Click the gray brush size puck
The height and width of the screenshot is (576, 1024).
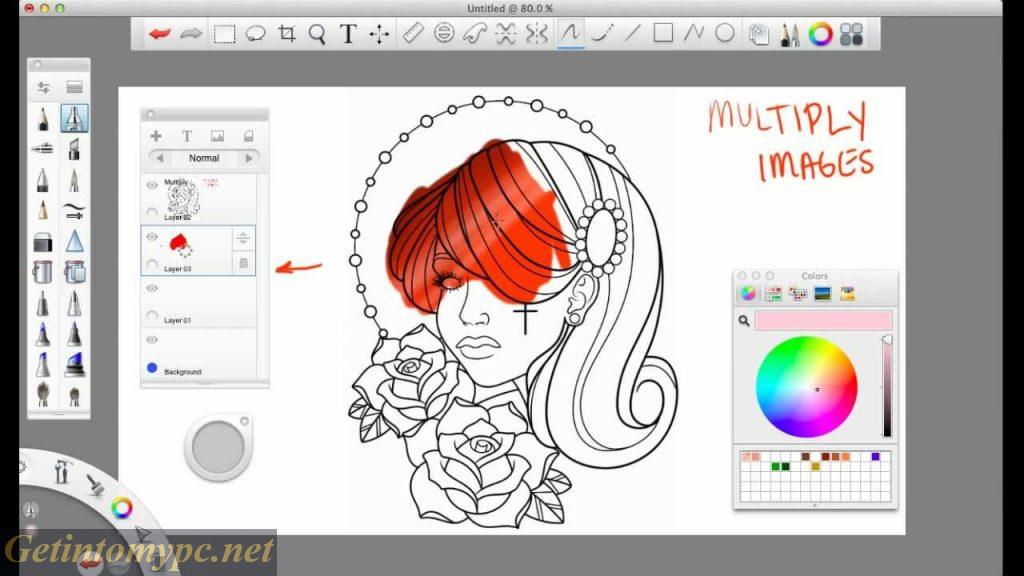218,447
